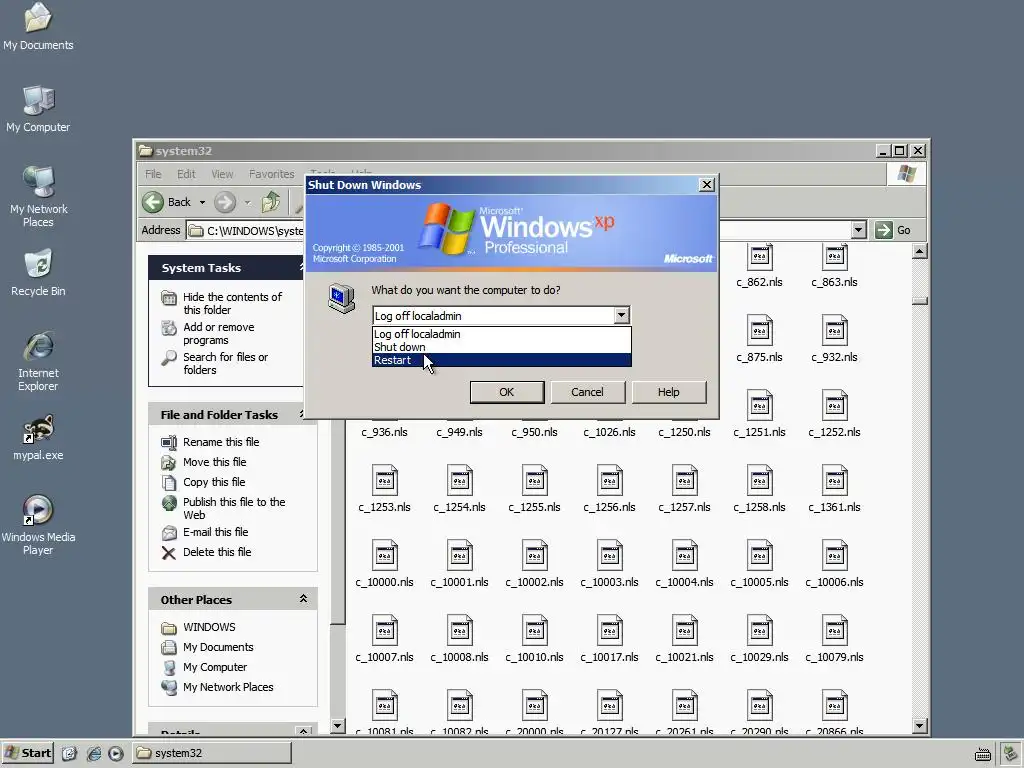Go back with the Back arrow button
This screenshot has width=1024, height=768.
tap(167, 202)
